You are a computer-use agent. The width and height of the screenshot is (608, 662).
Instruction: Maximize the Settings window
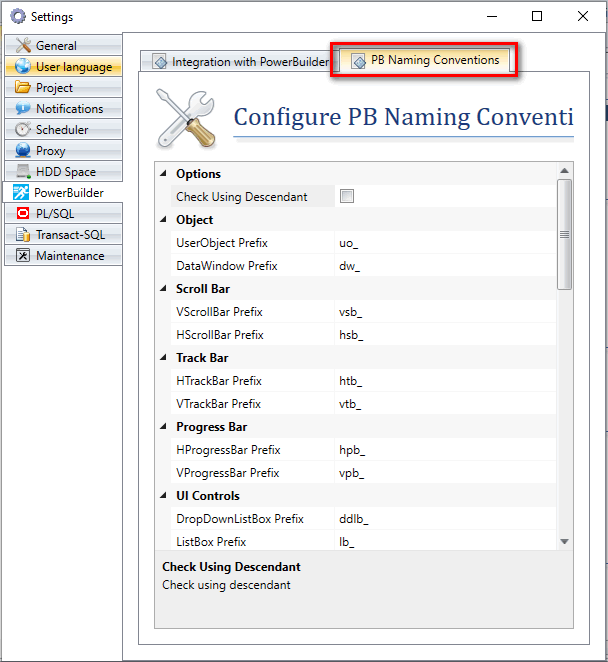point(537,16)
